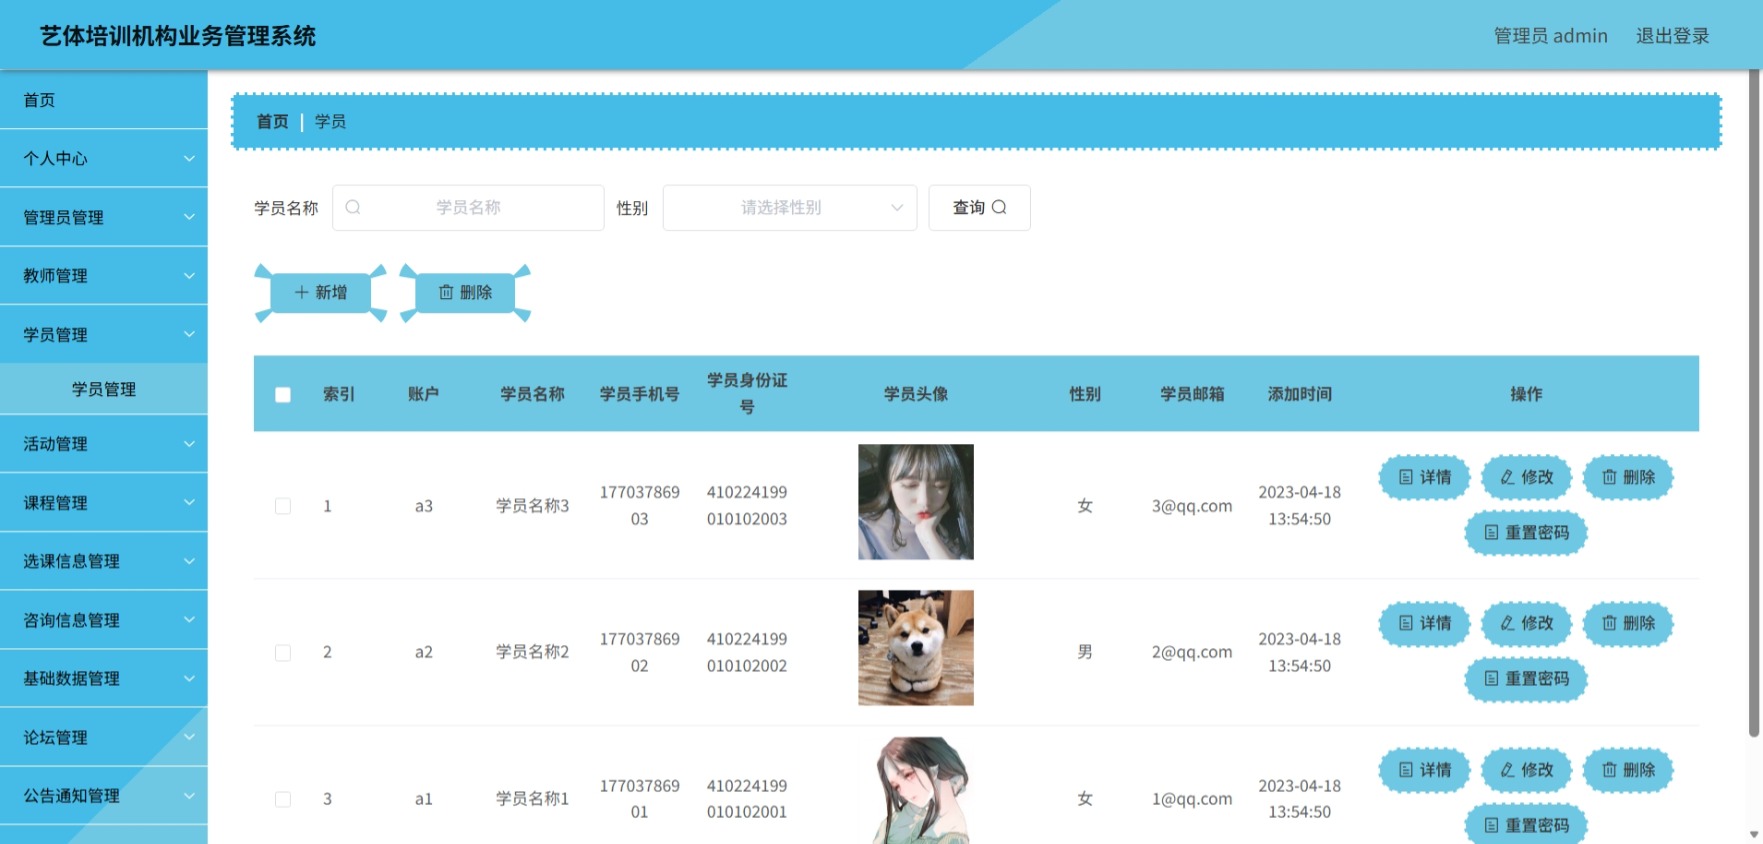Expand 咨询信息管理 sidebar menu
The height and width of the screenshot is (844, 1763).
104,620
